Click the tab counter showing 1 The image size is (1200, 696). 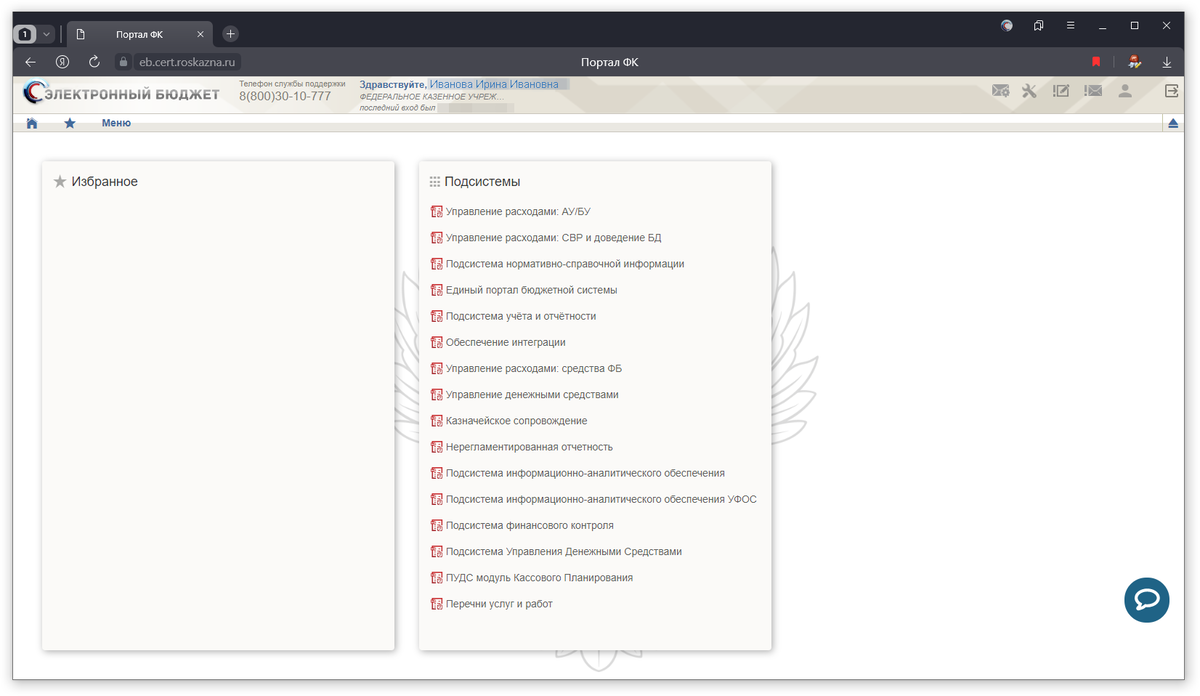25,34
